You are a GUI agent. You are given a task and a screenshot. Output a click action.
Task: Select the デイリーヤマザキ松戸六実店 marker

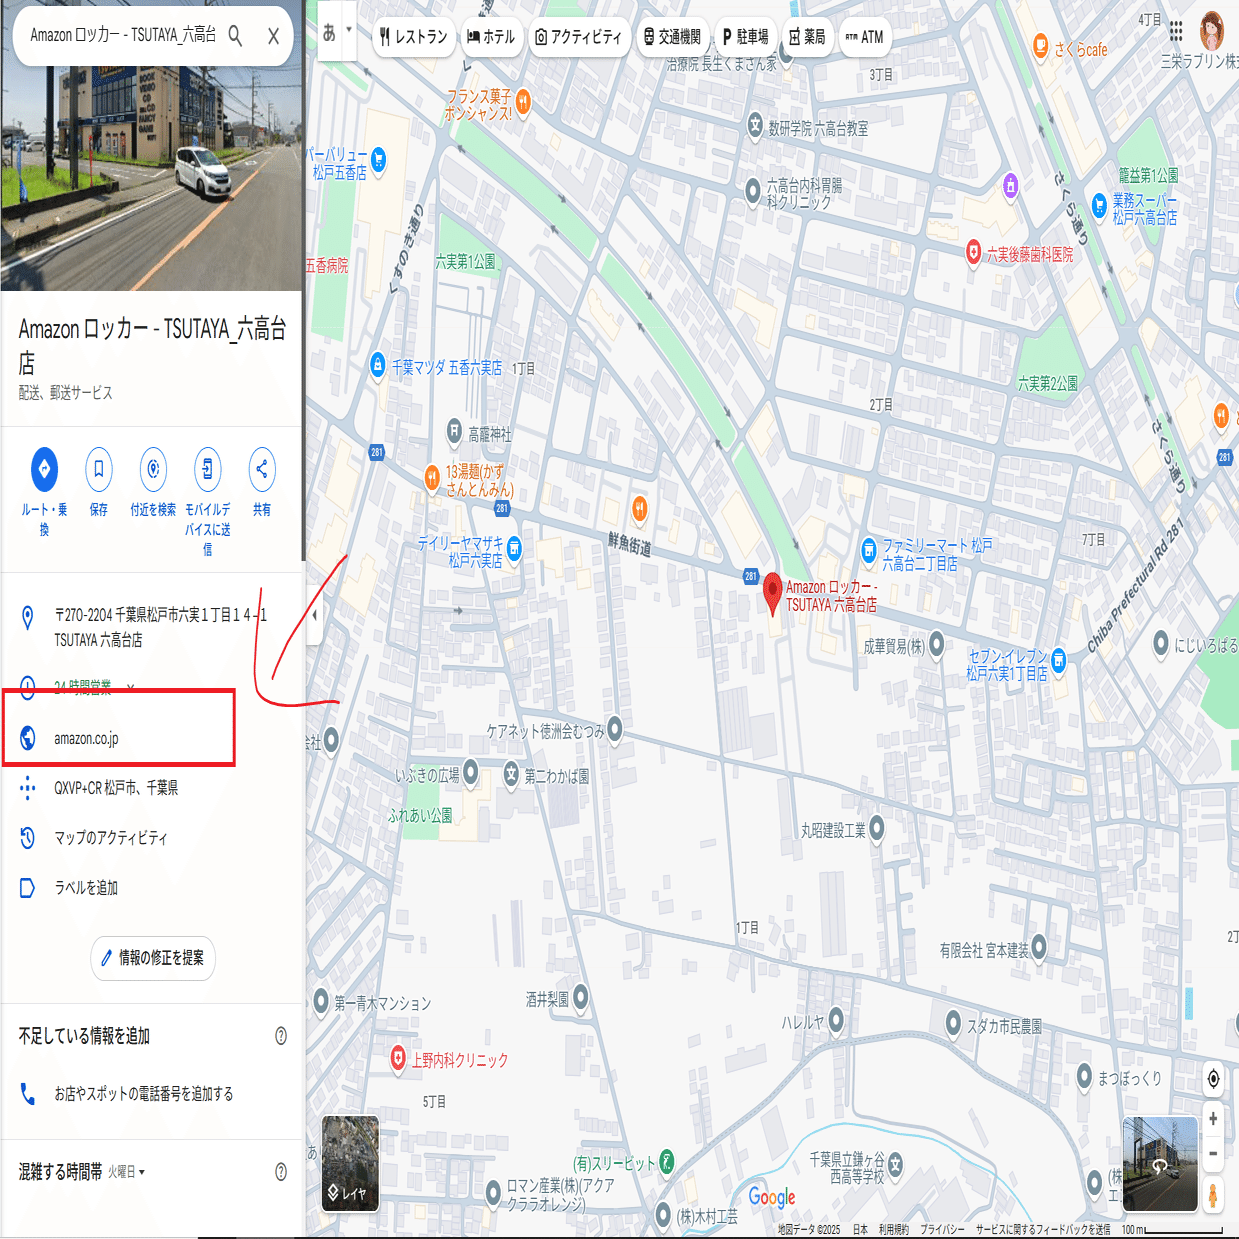pyautogui.click(x=514, y=548)
